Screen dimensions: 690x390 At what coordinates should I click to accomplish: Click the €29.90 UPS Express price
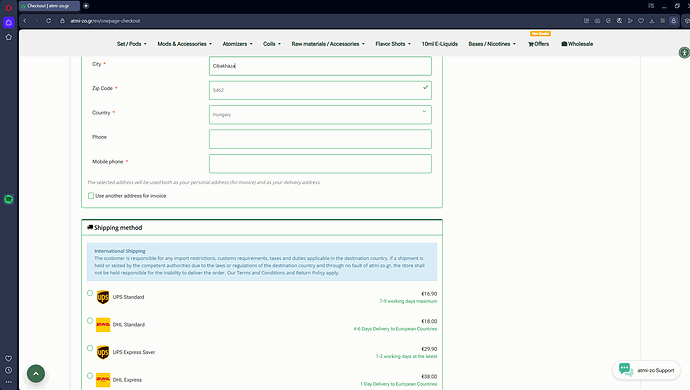429,349
